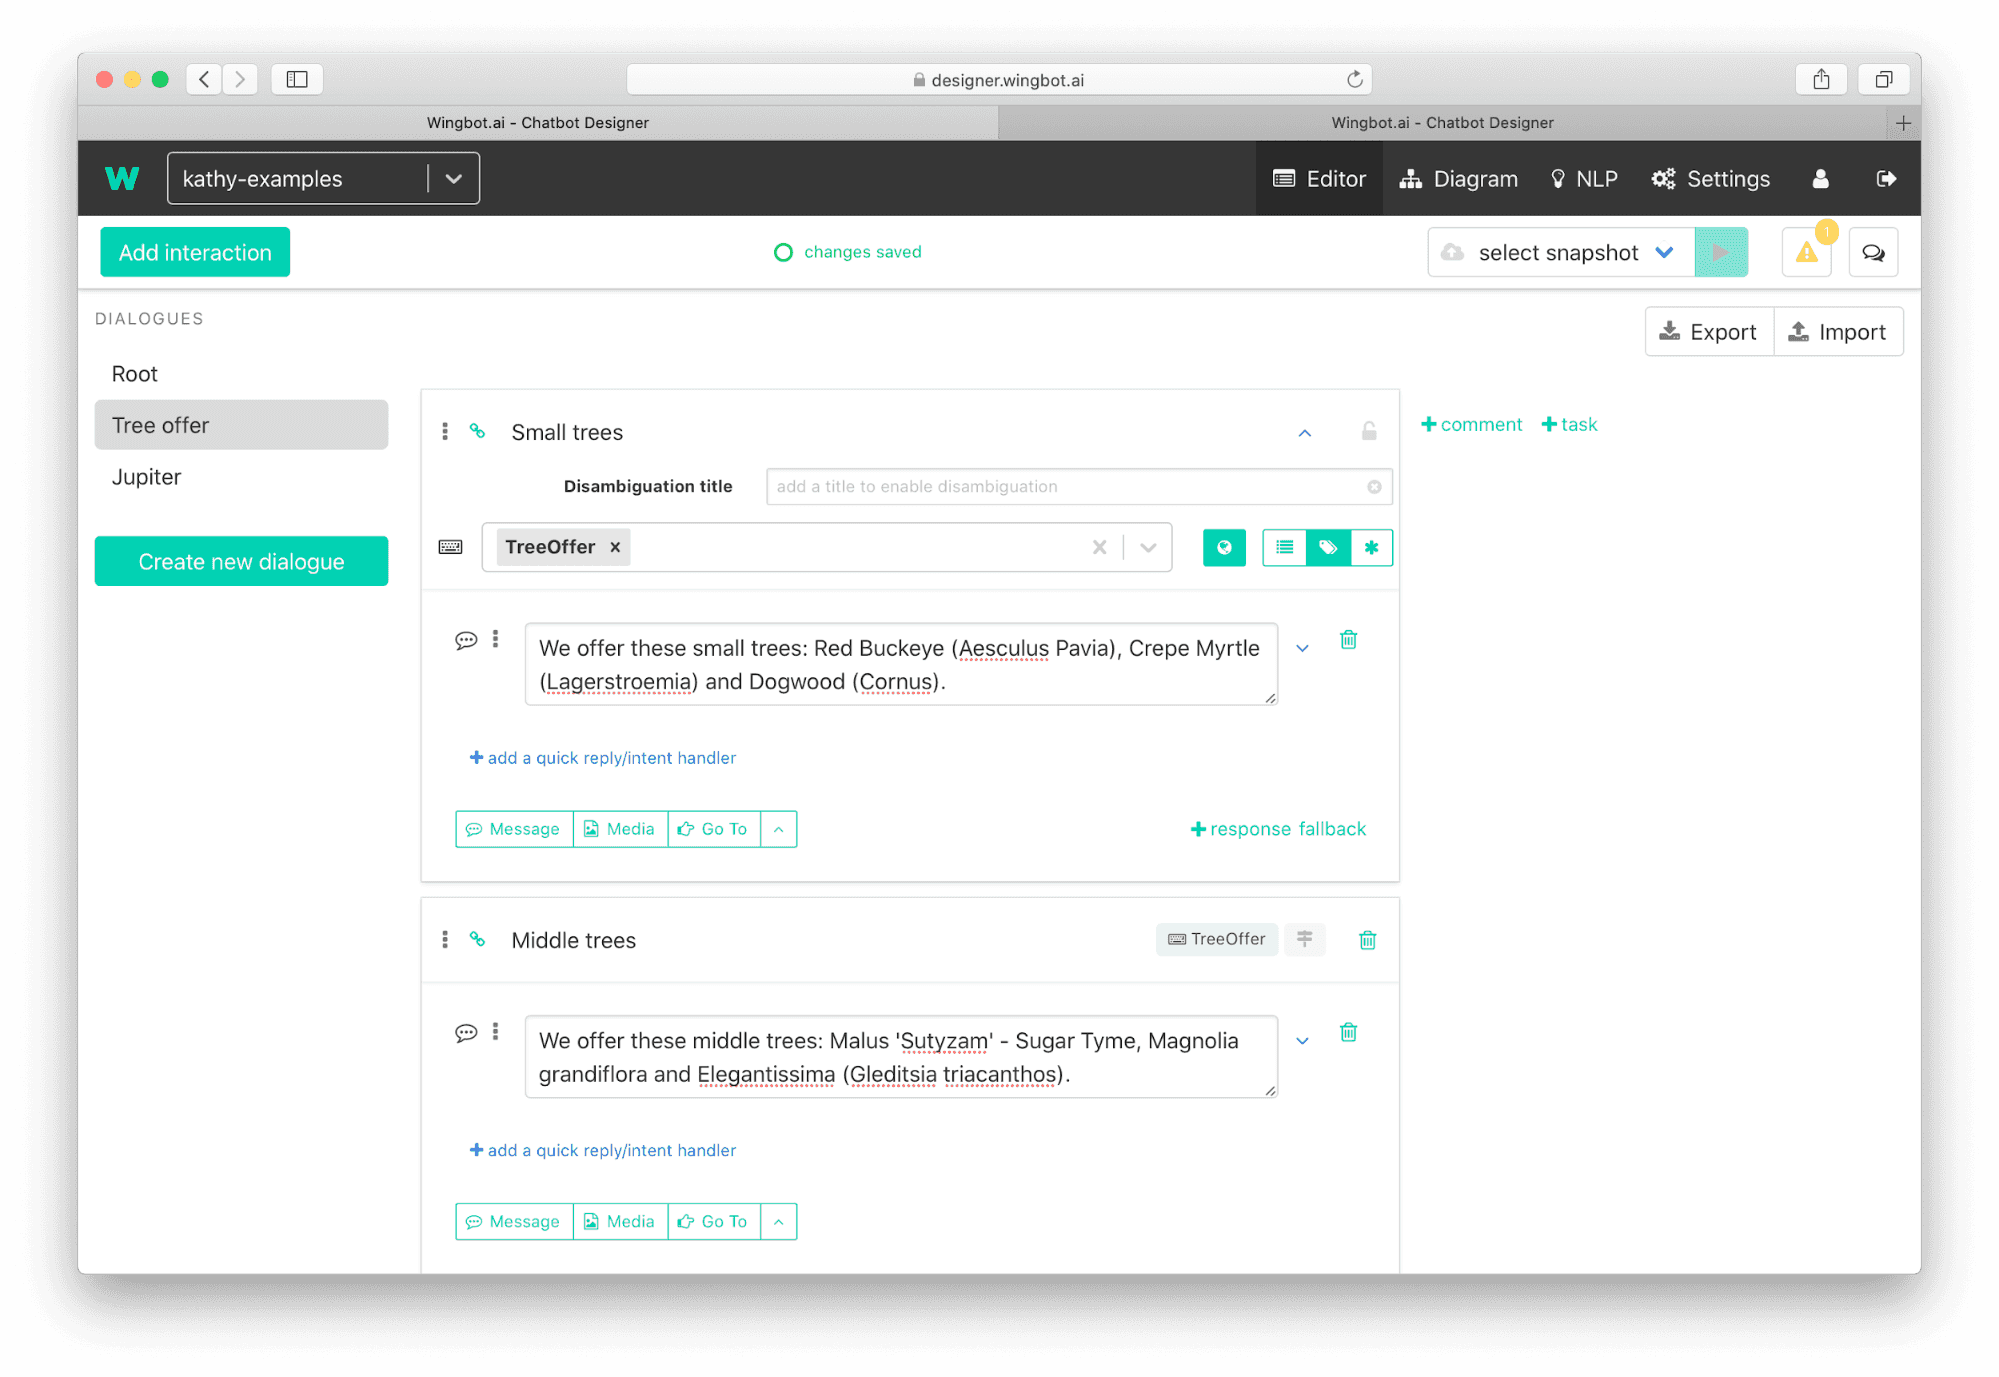Click the globe button beside intent selector
The height and width of the screenshot is (1377, 1999).
point(1224,547)
